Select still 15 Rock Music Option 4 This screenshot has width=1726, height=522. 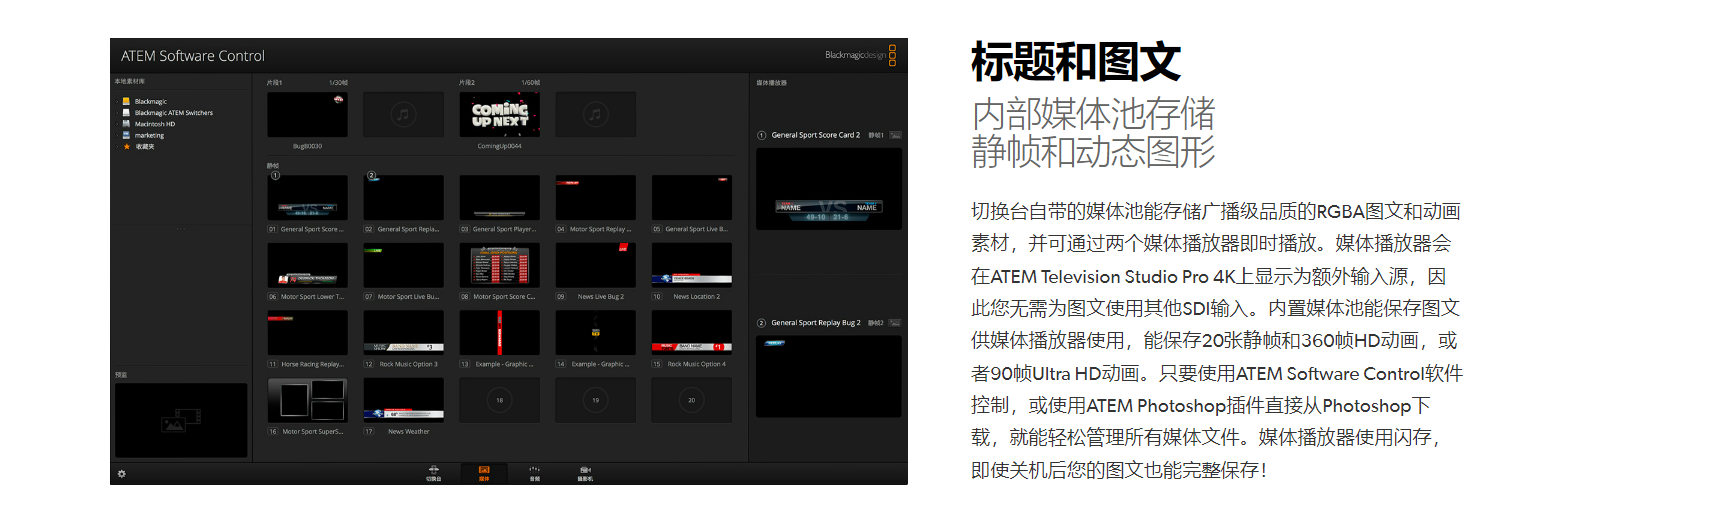coord(691,333)
